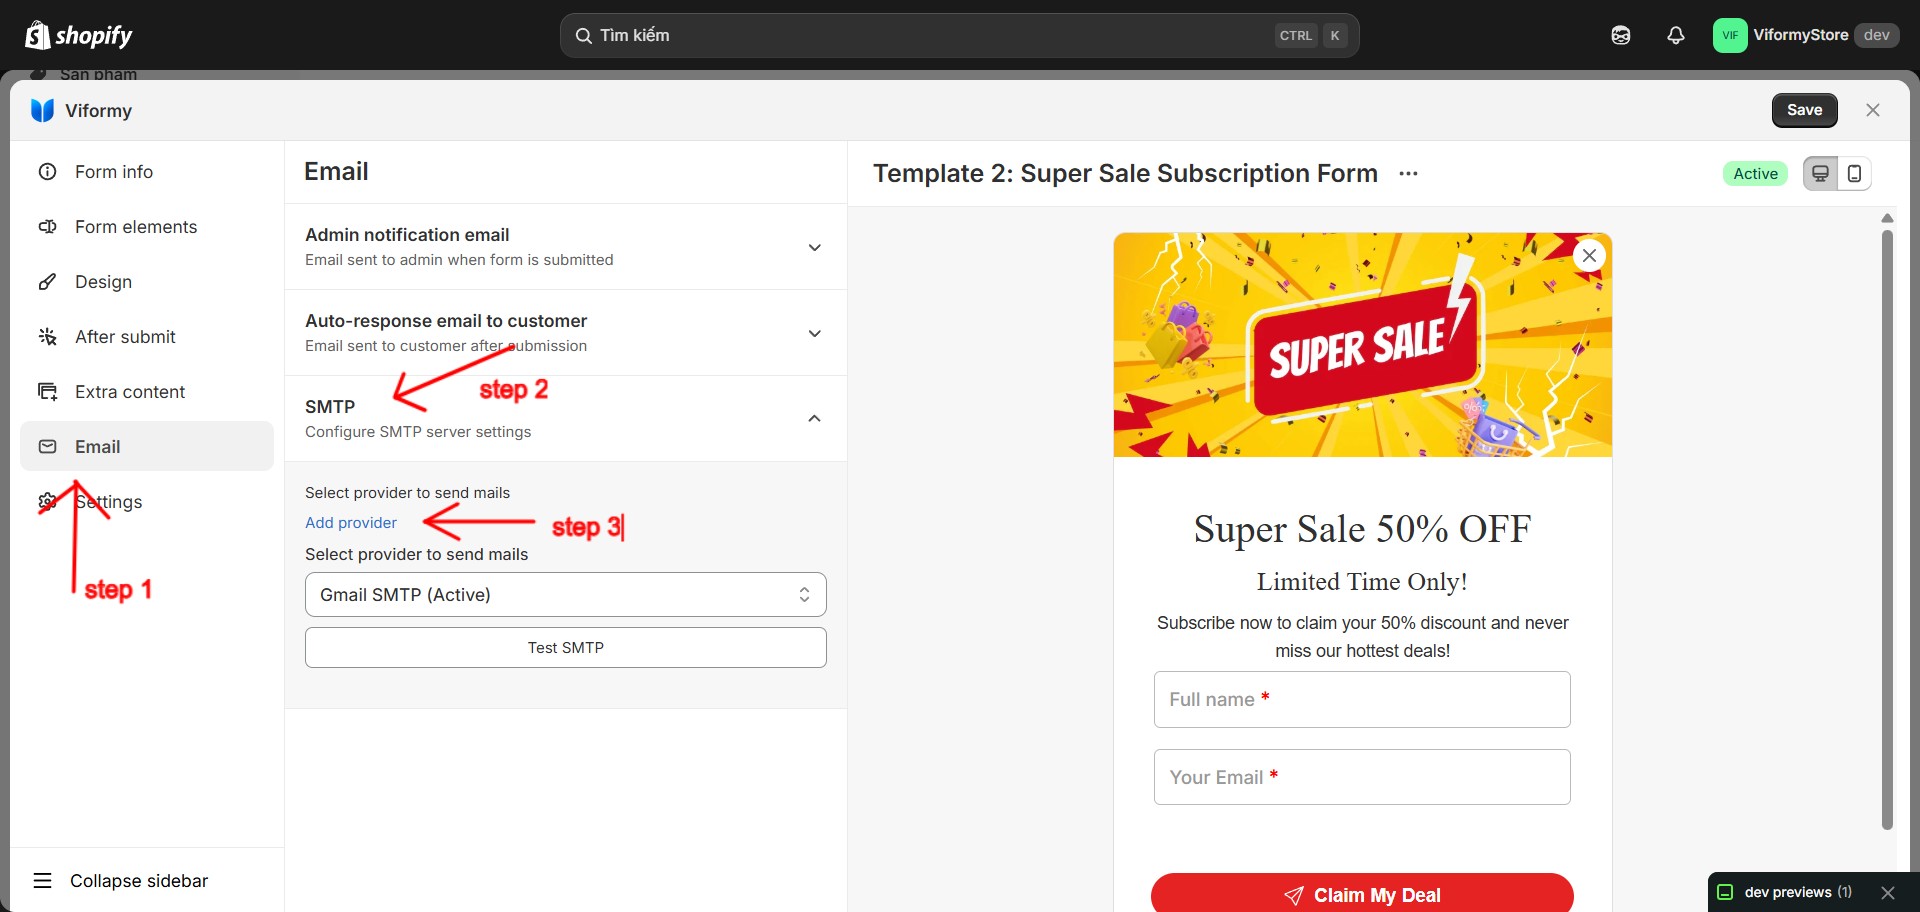
Task: Open the template more options ellipsis
Action: click(x=1408, y=173)
